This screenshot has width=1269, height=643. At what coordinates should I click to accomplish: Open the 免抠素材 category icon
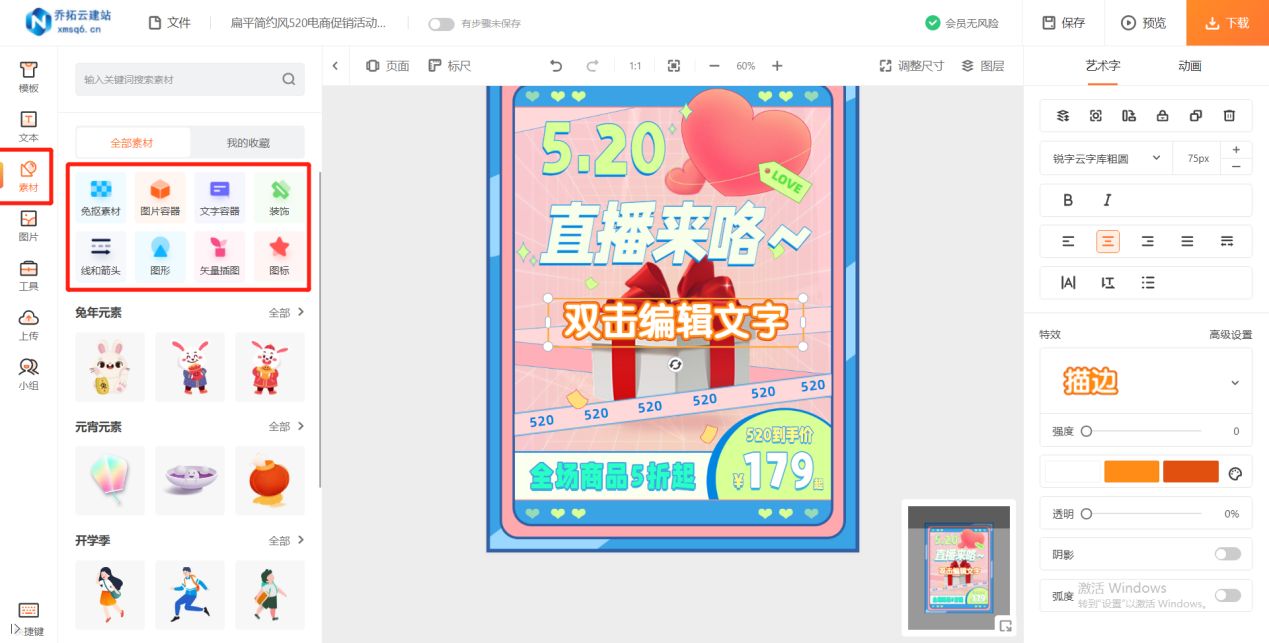point(100,195)
